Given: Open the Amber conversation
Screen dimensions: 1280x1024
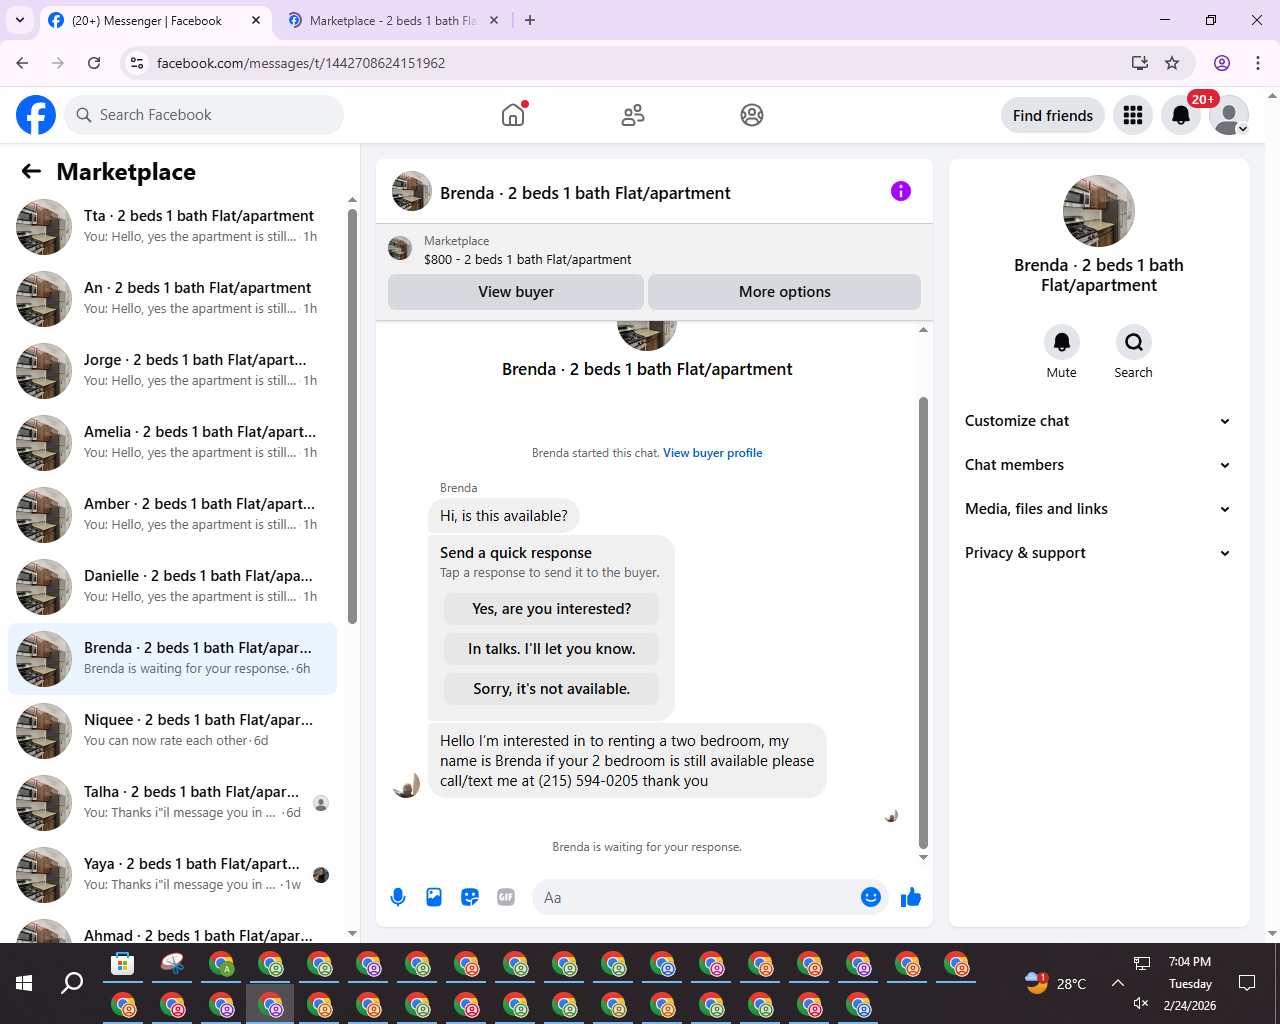Looking at the screenshot, I should click(172, 514).
